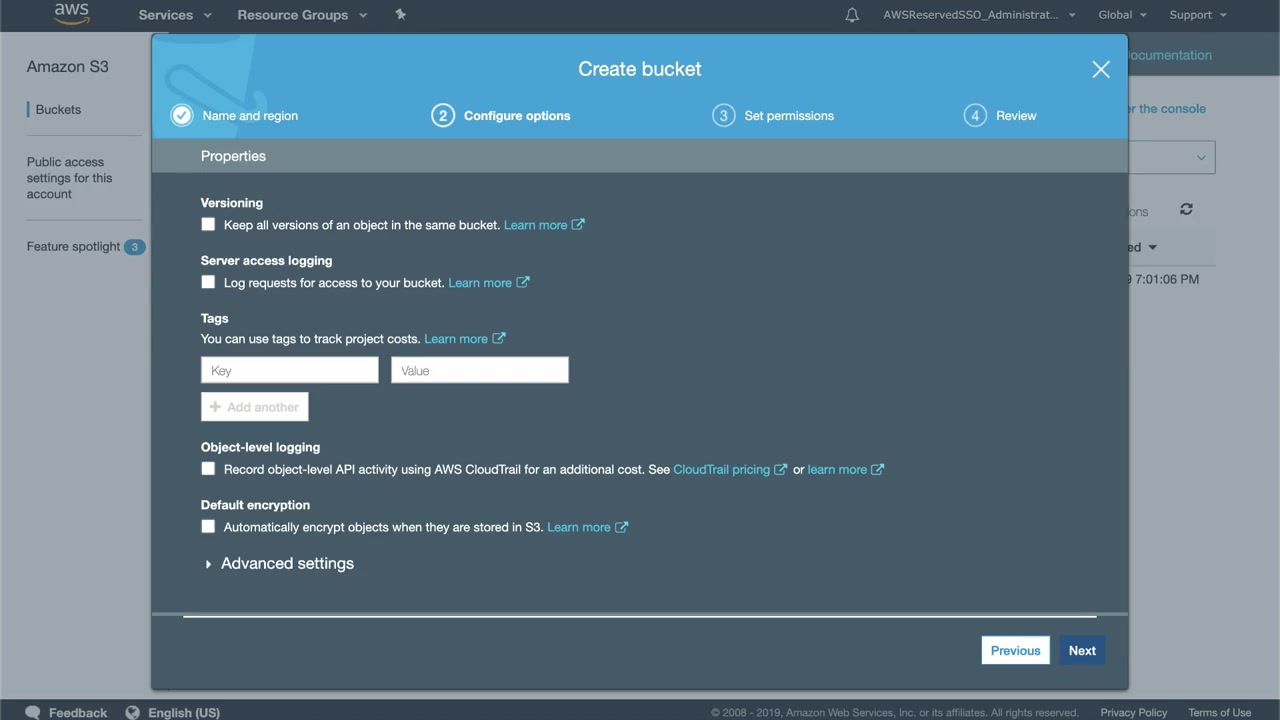Screen dimensions: 1280x720
Task: Enable the Versioning checkbox
Action: 208,225
